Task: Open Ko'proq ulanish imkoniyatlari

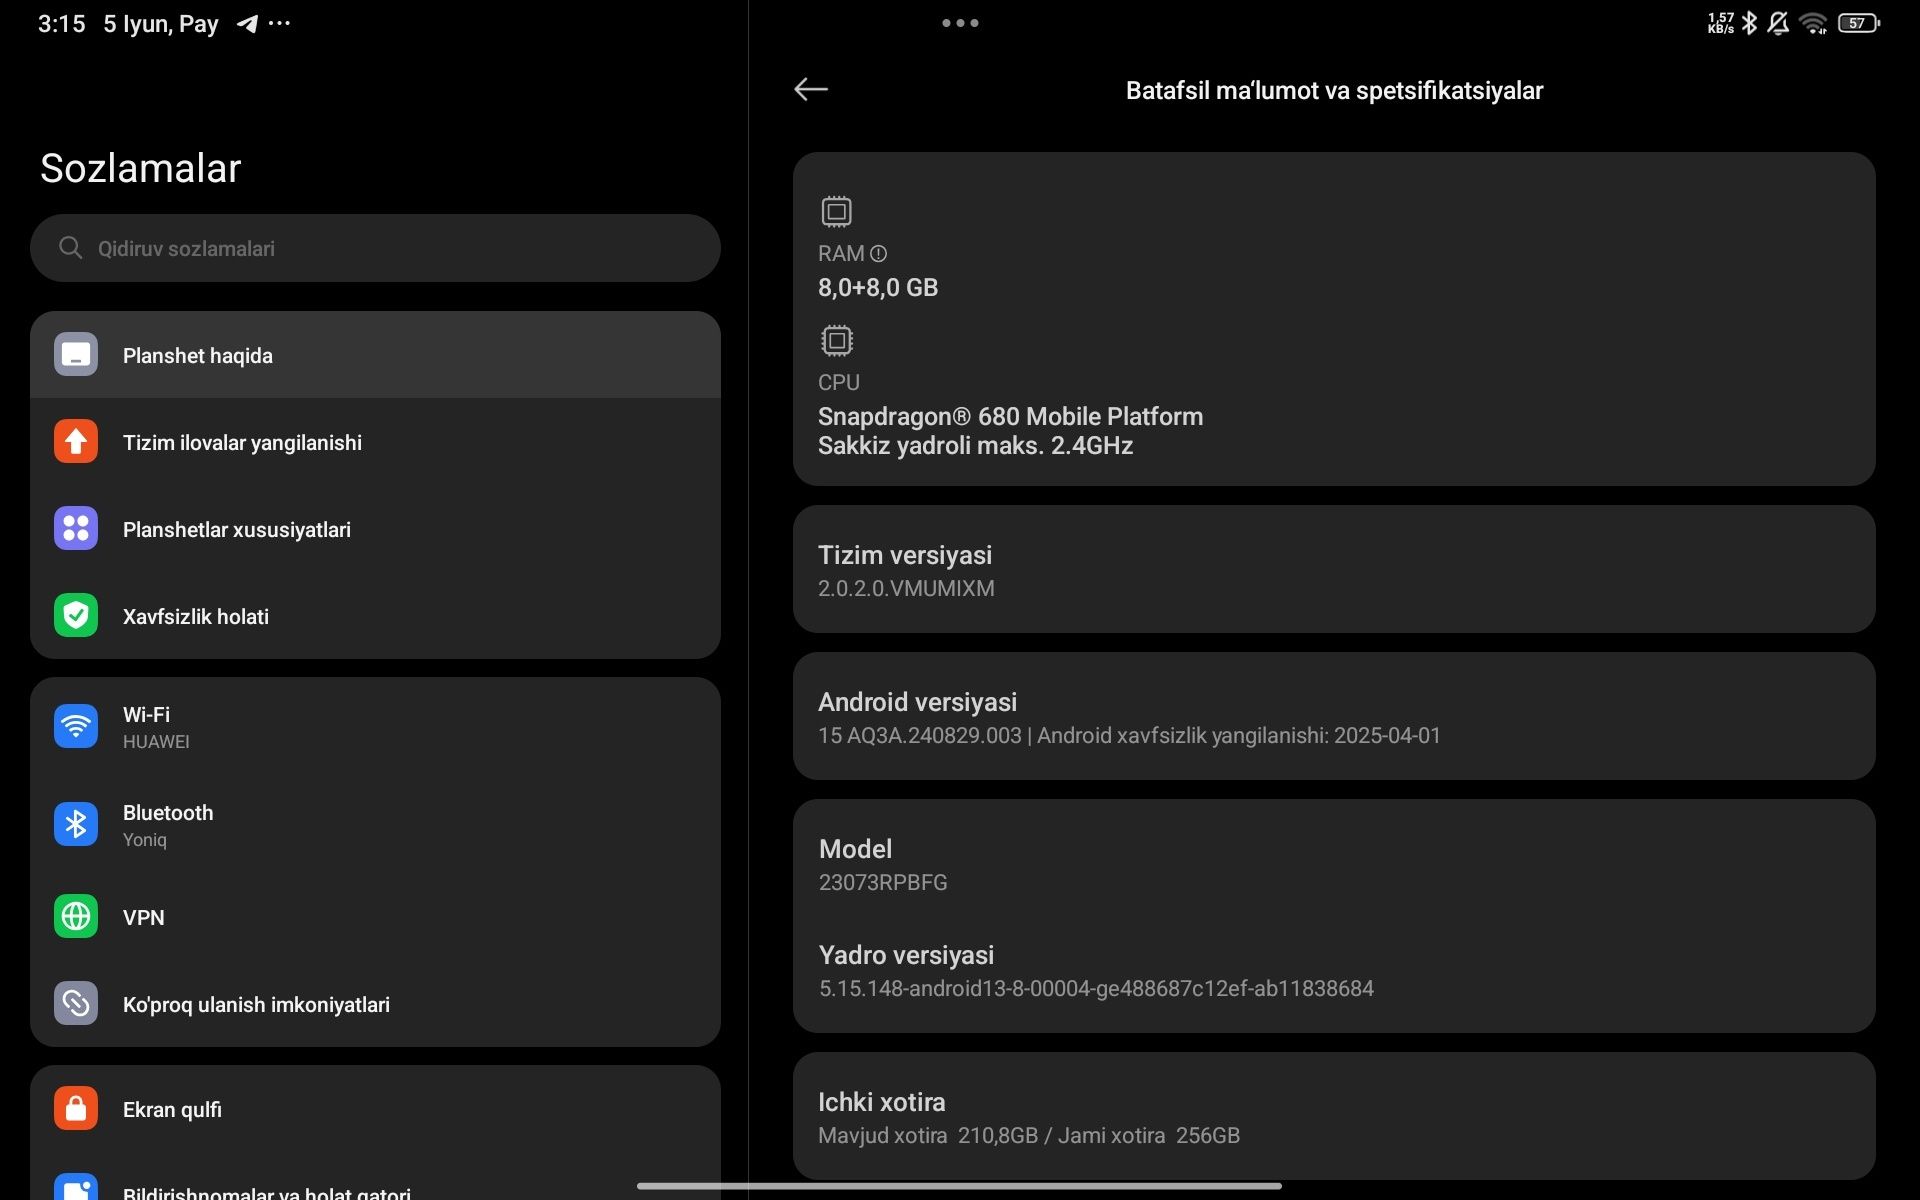Action: pos(375,1004)
